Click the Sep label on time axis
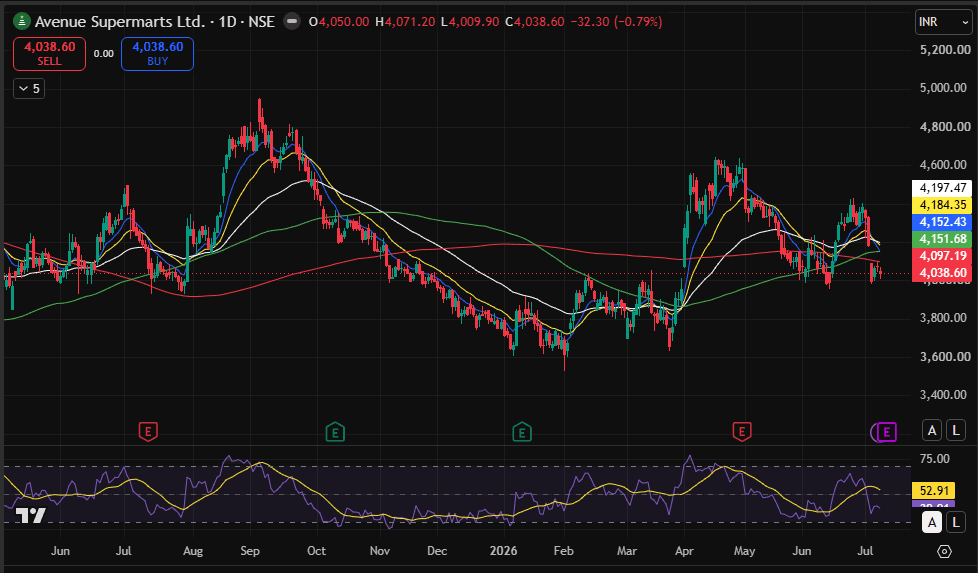978x573 pixels. (249, 551)
